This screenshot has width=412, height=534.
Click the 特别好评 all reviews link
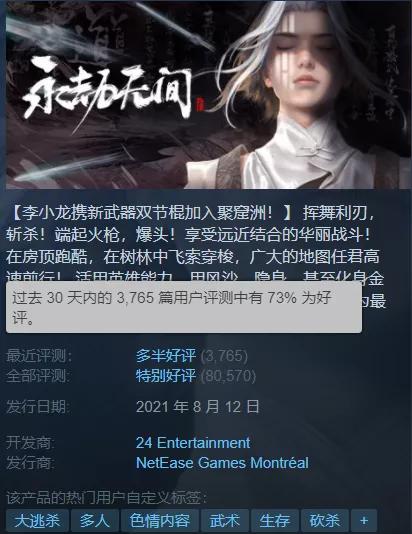point(166,376)
